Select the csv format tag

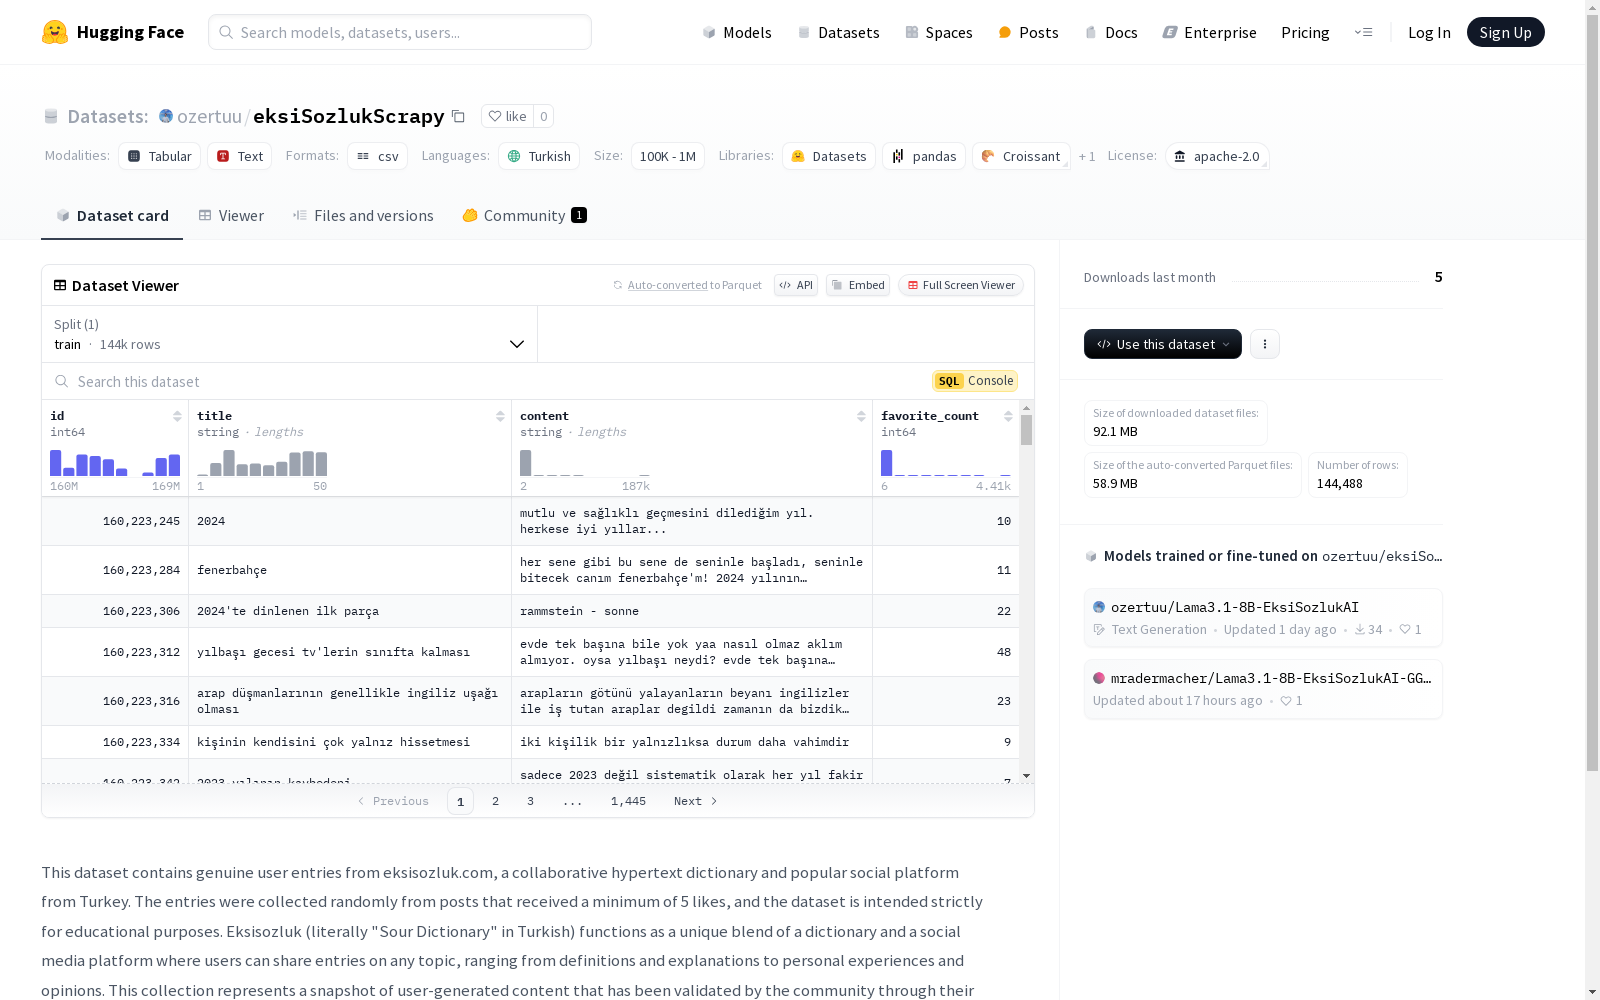click(x=377, y=156)
